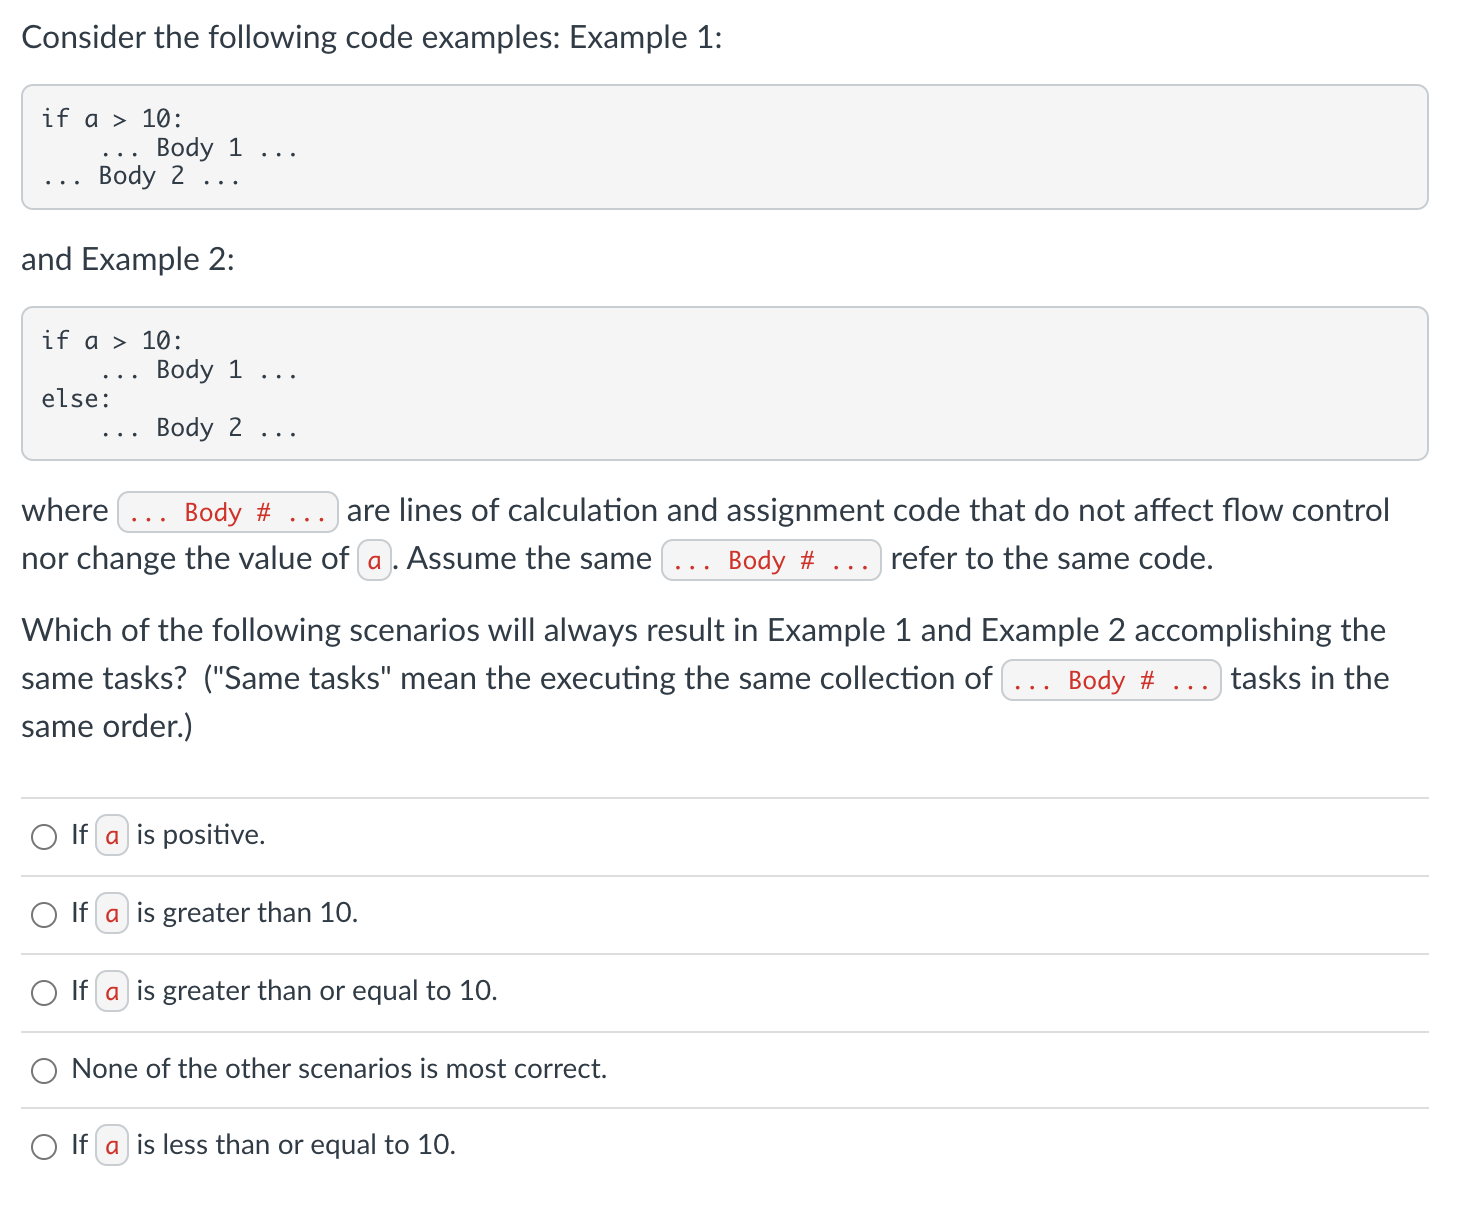Click the 'and Example 2:' heading text
This screenshot has width=1457, height=1206.
coord(128,259)
